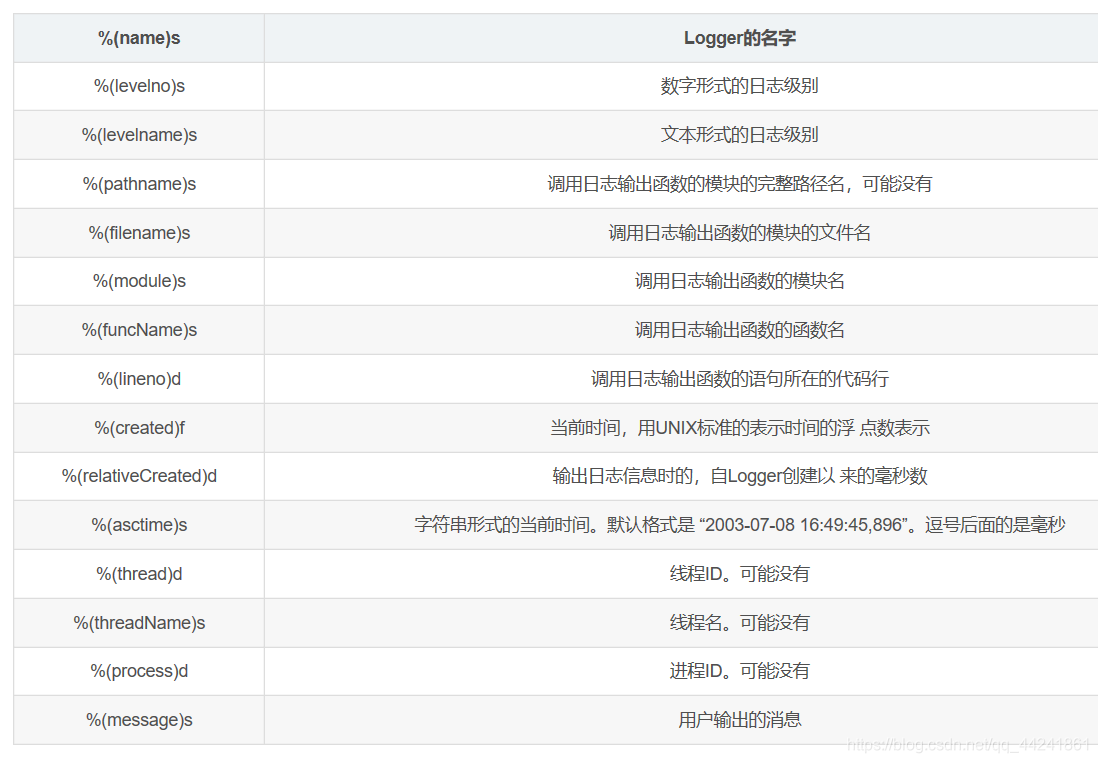Click the description with 2003-07-08 16:49:45,896
1098x763 pixels.
[x=739, y=525]
